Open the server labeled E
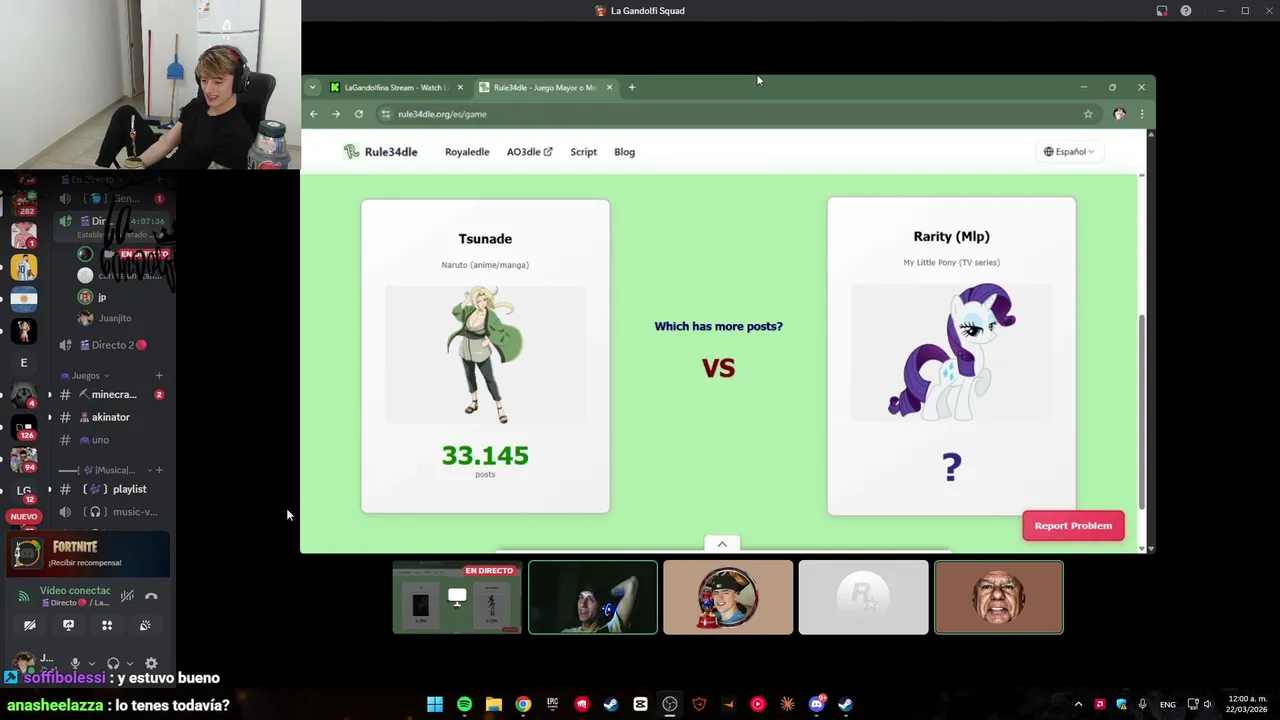This screenshot has width=1280, height=720. click(24, 363)
